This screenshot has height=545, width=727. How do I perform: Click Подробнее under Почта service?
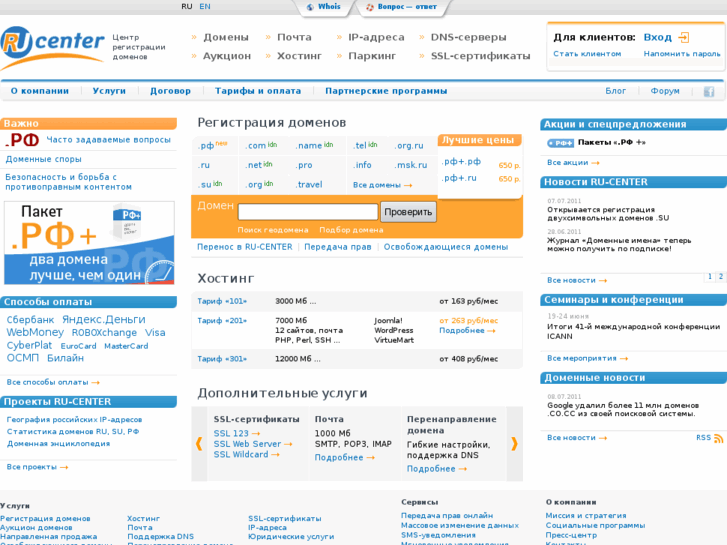344,458
